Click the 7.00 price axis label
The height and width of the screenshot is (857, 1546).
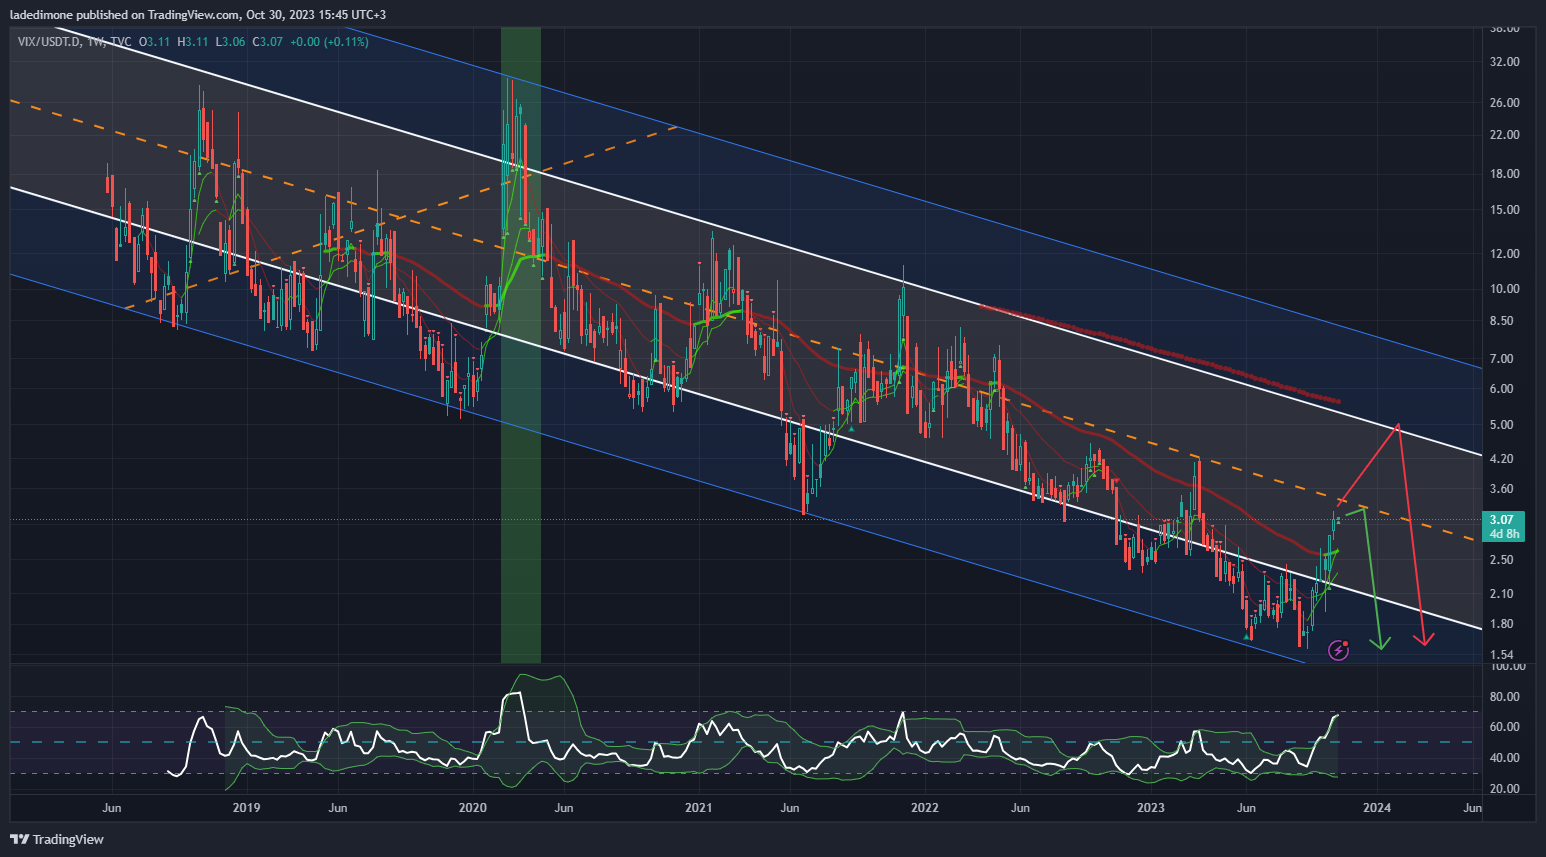[1501, 358]
